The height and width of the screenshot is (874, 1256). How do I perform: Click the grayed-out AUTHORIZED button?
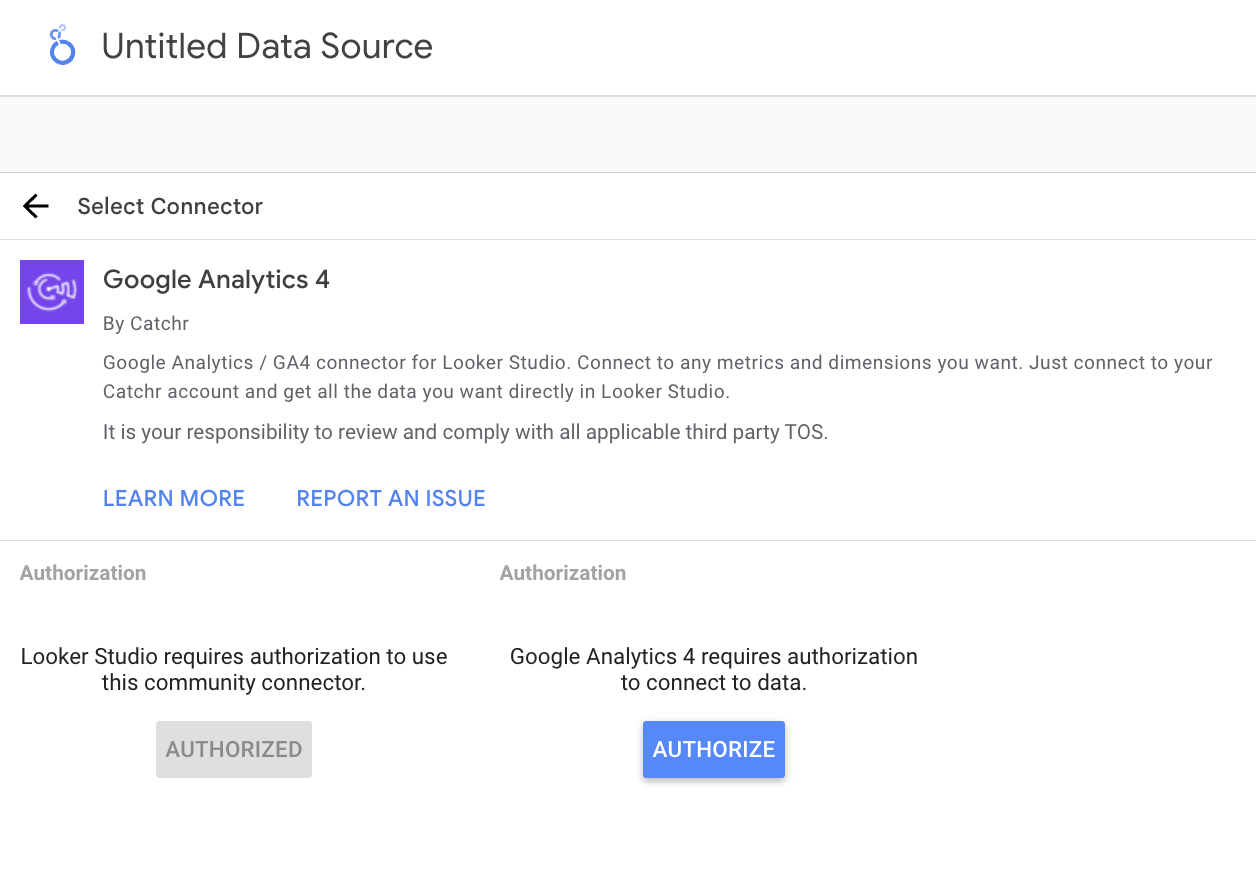(x=233, y=749)
